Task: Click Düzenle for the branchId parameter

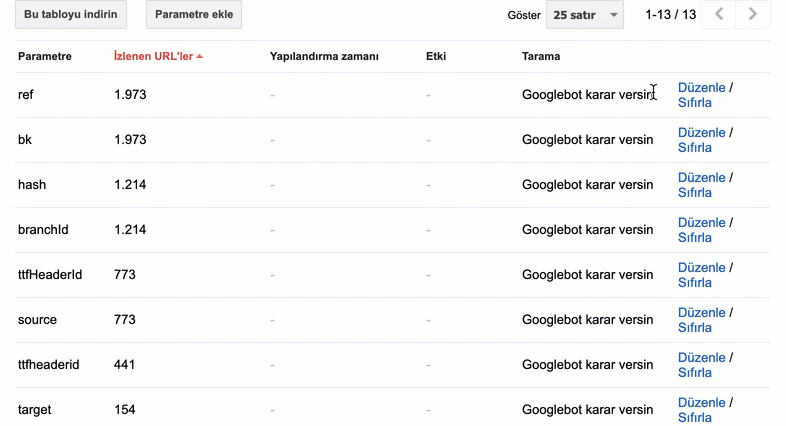Action: [701, 223]
